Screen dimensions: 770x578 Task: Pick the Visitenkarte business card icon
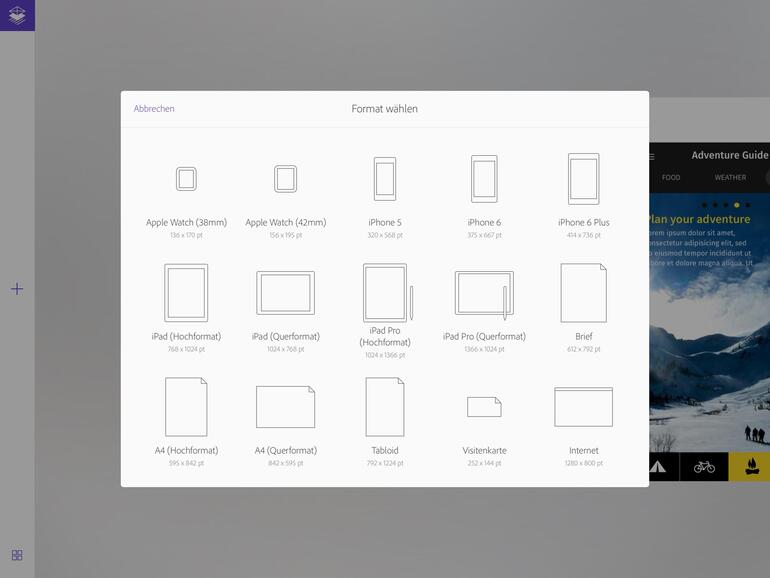click(x=484, y=407)
